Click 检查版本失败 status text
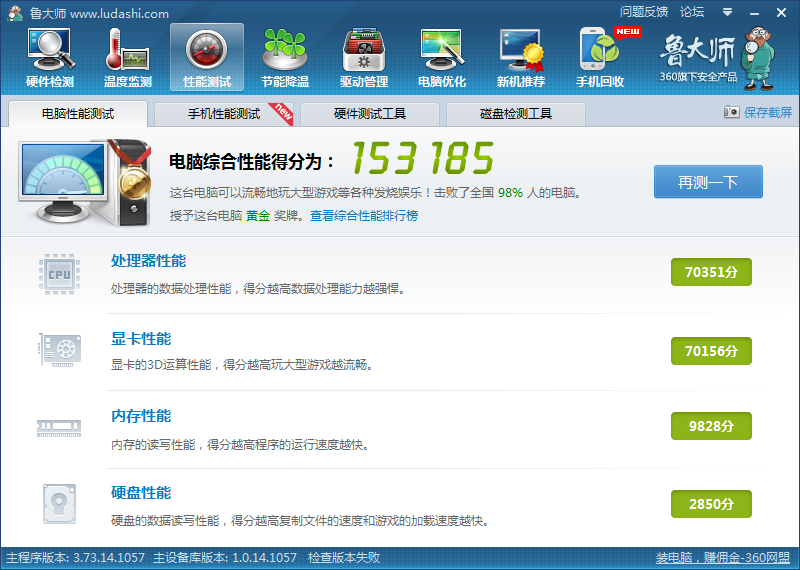Viewport: 800px width, 570px height. tap(344, 558)
